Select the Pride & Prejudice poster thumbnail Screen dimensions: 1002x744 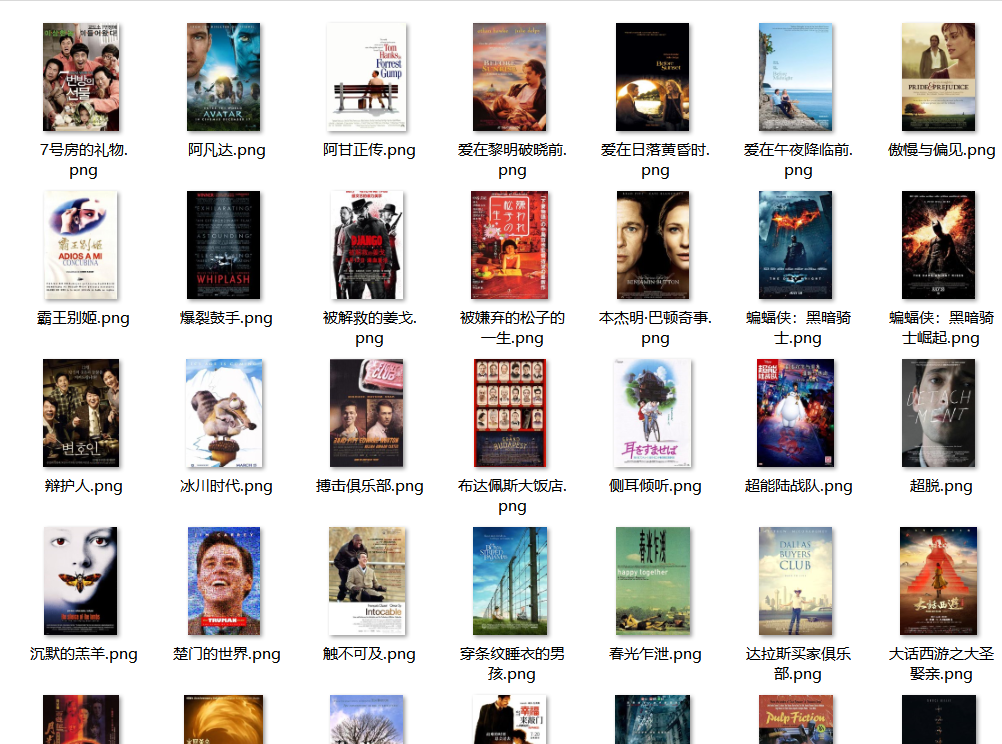pos(939,77)
